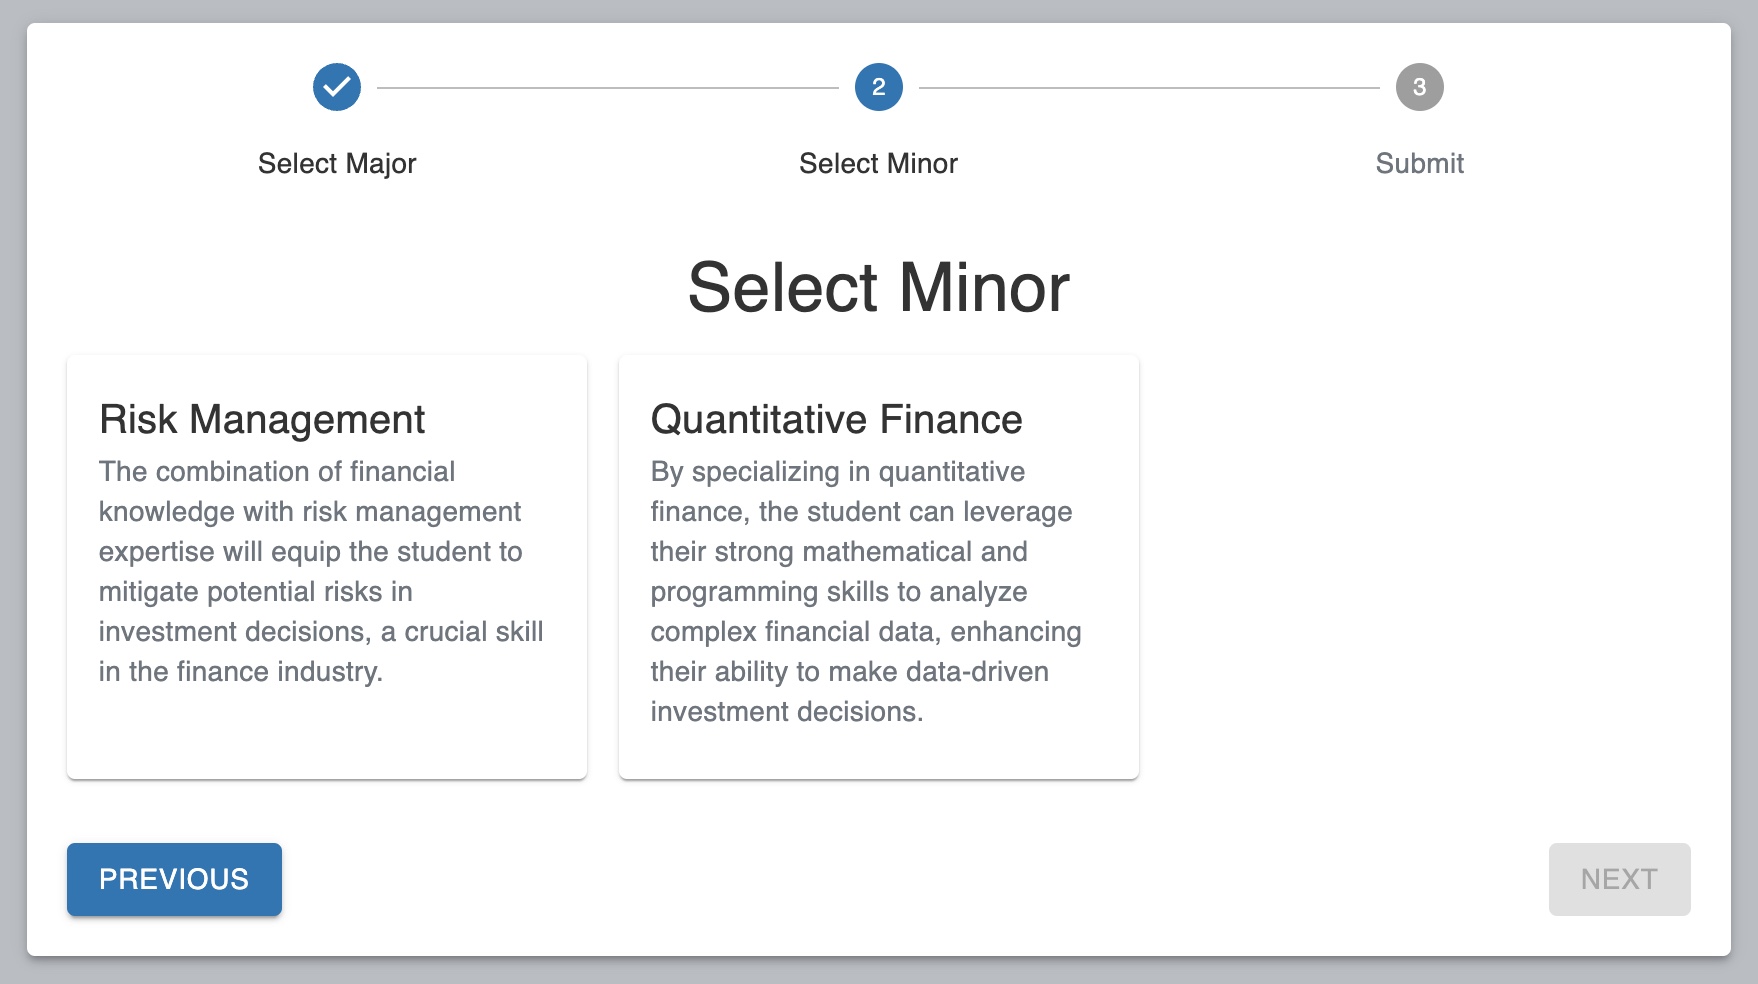Click connector line between steps 2 and 3
Image resolution: width=1758 pixels, height=984 pixels.
click(1149, 88)
